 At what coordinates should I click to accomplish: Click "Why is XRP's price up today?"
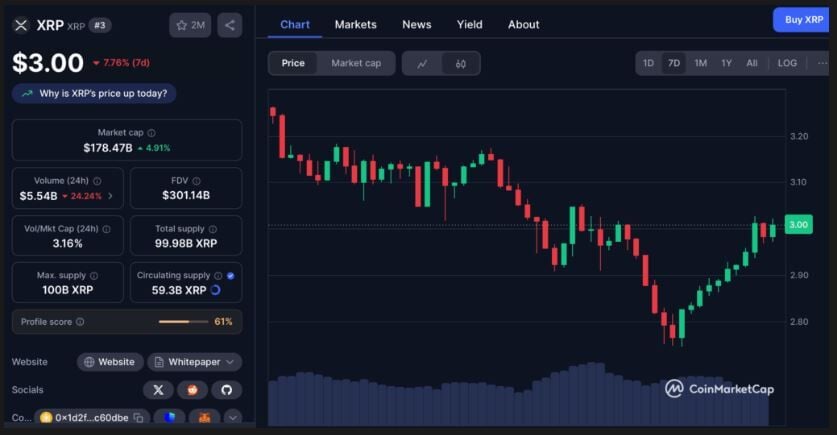(x=95, y=93)
